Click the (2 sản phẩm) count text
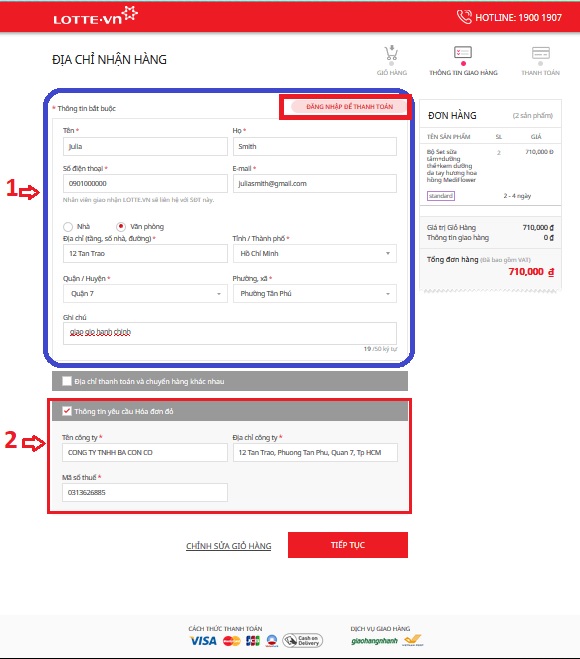580x659 pixels. pos(533,116)
